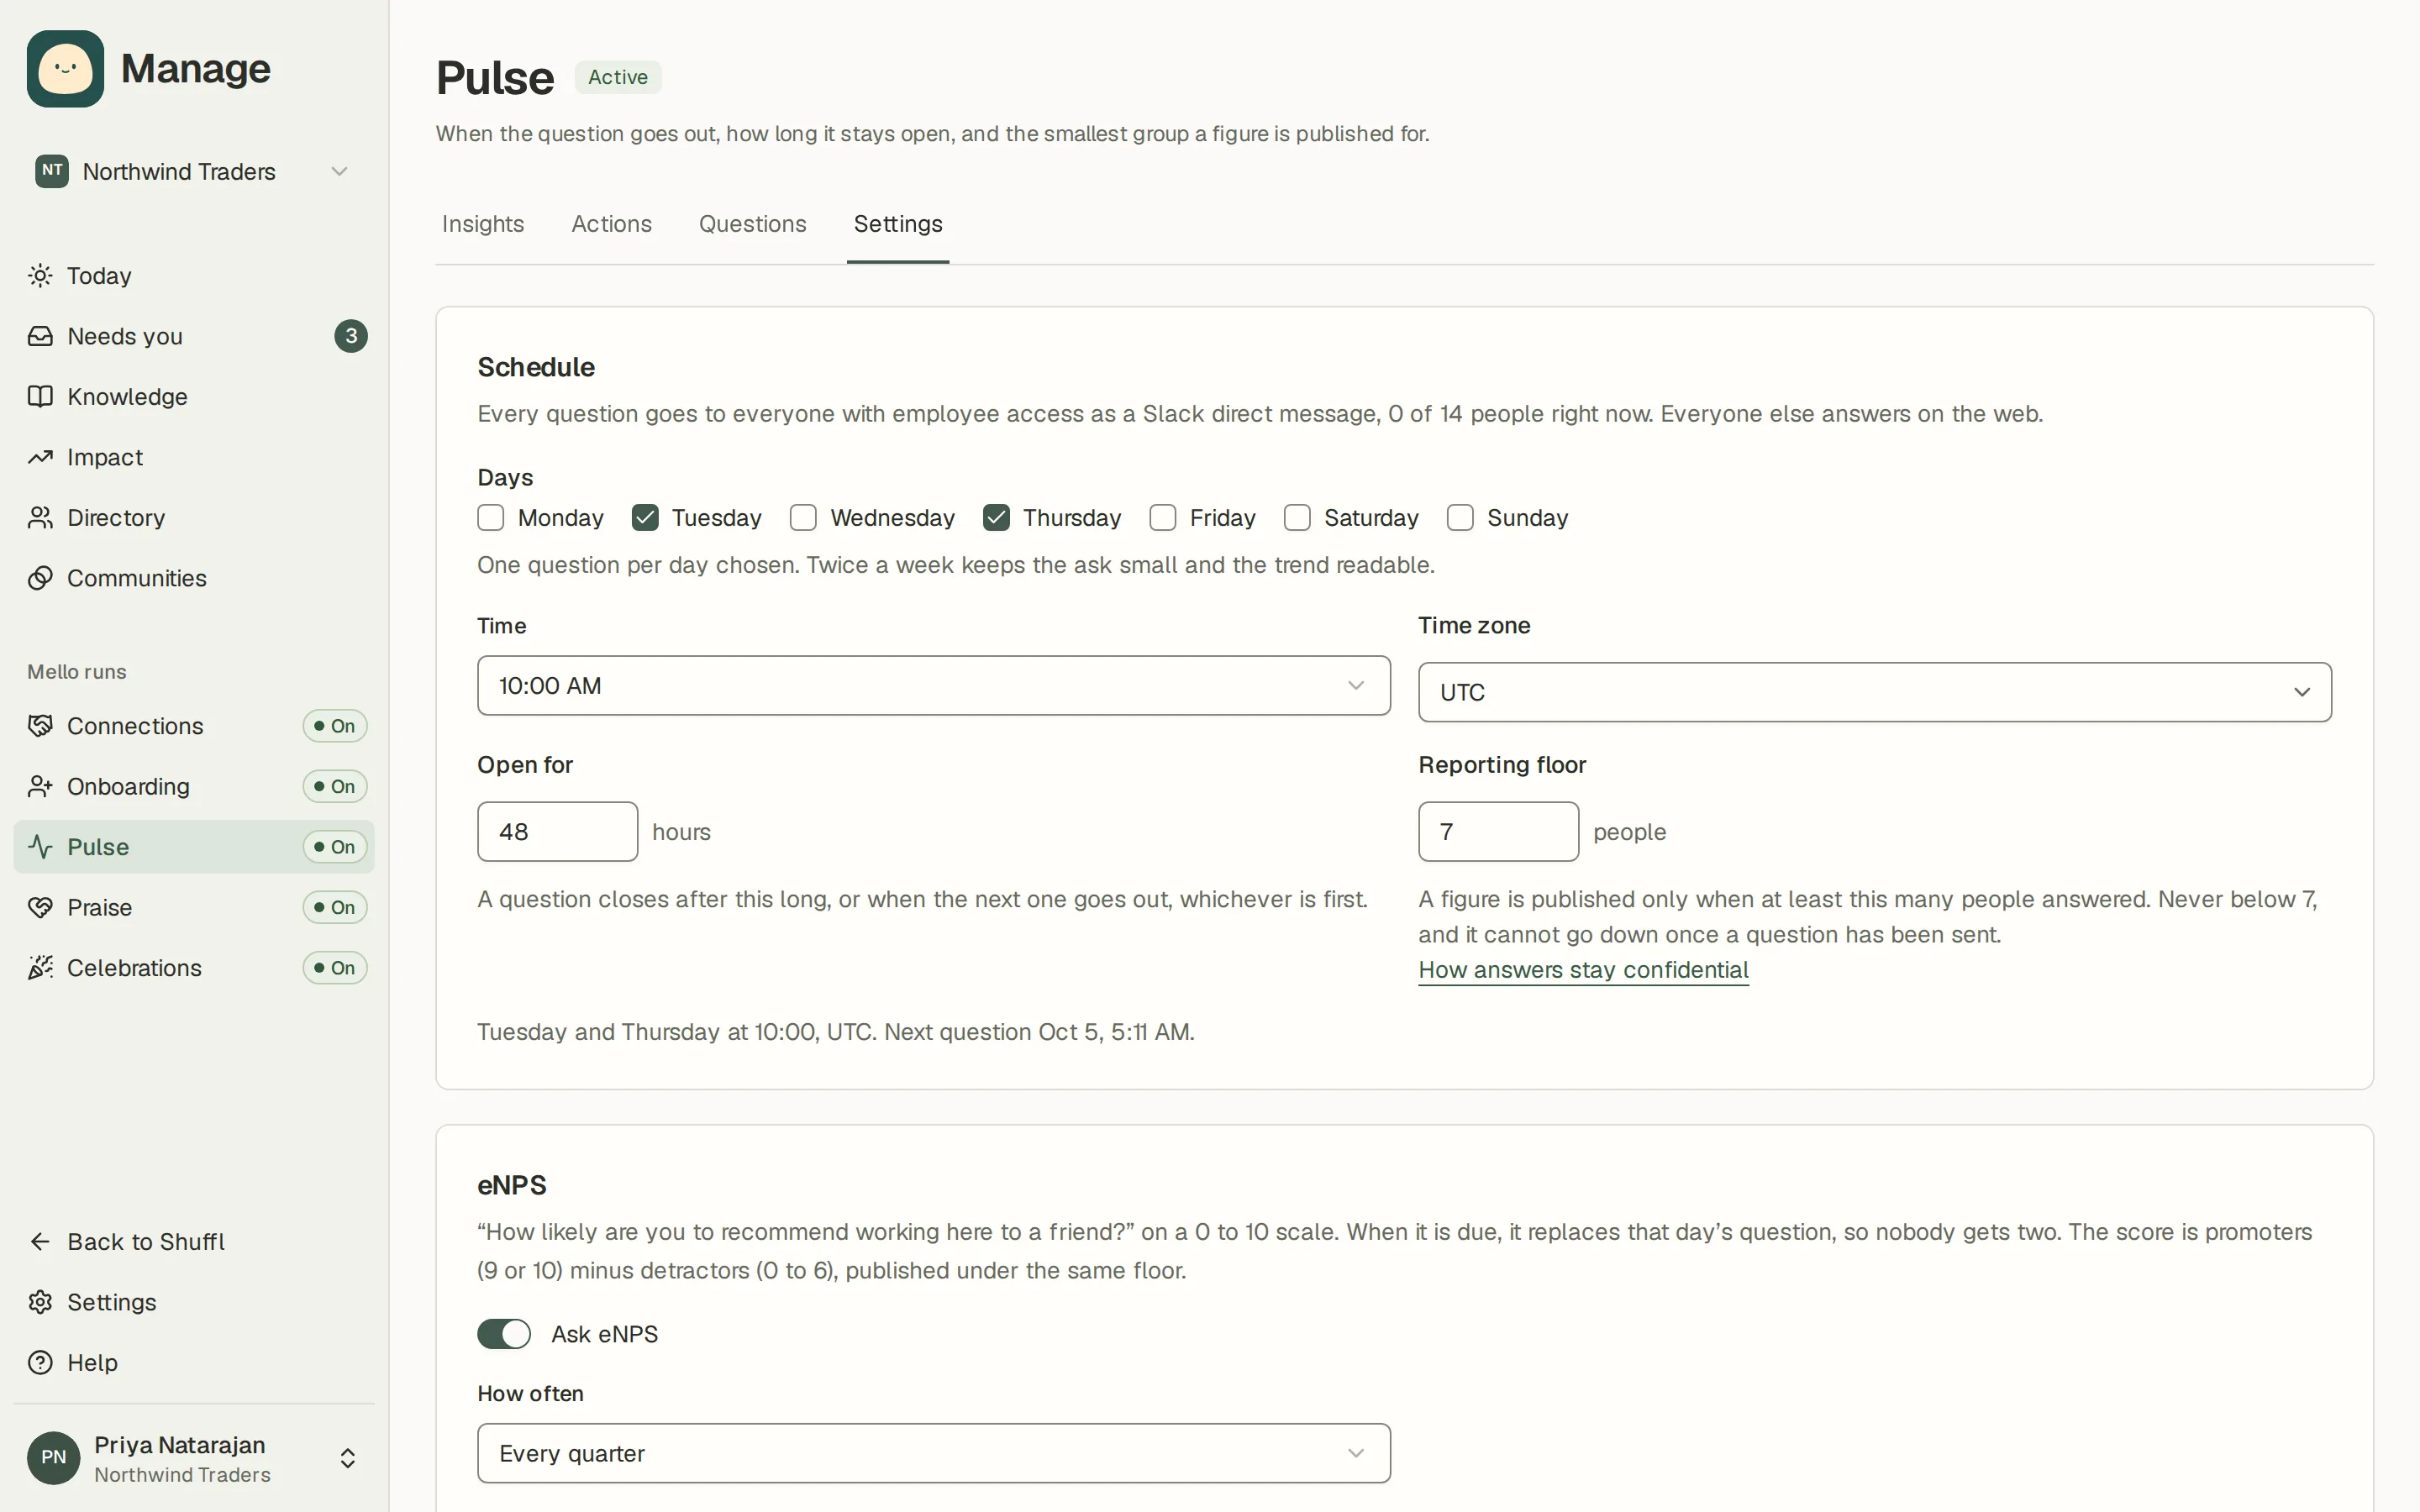Click the Back to Shuffl arrow icon

(40, 1241)
